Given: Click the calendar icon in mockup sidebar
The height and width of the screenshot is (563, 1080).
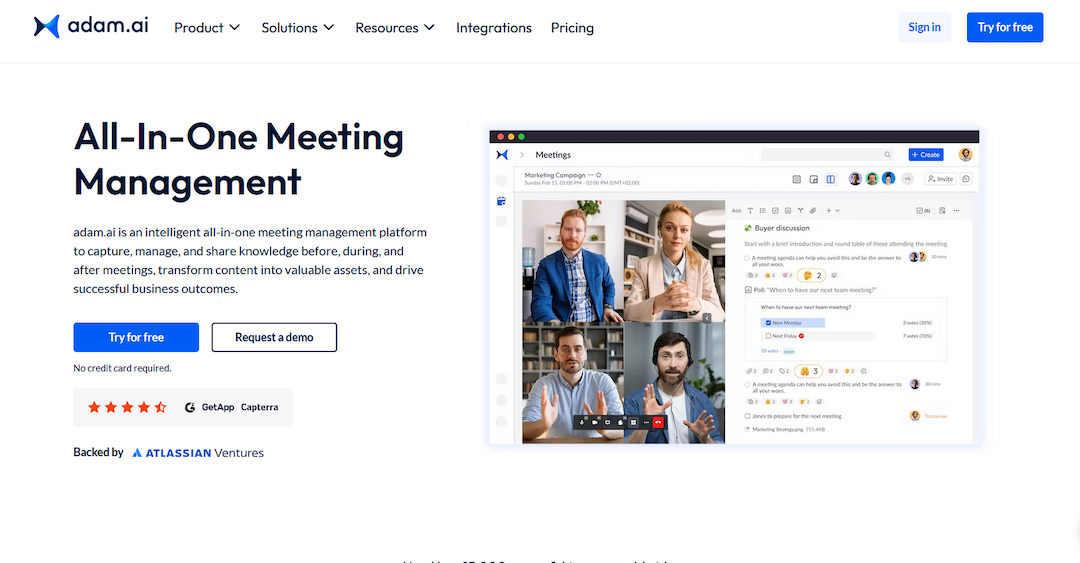Looking at the screenshot, I should pyautogui.click(x=501, y=202).
